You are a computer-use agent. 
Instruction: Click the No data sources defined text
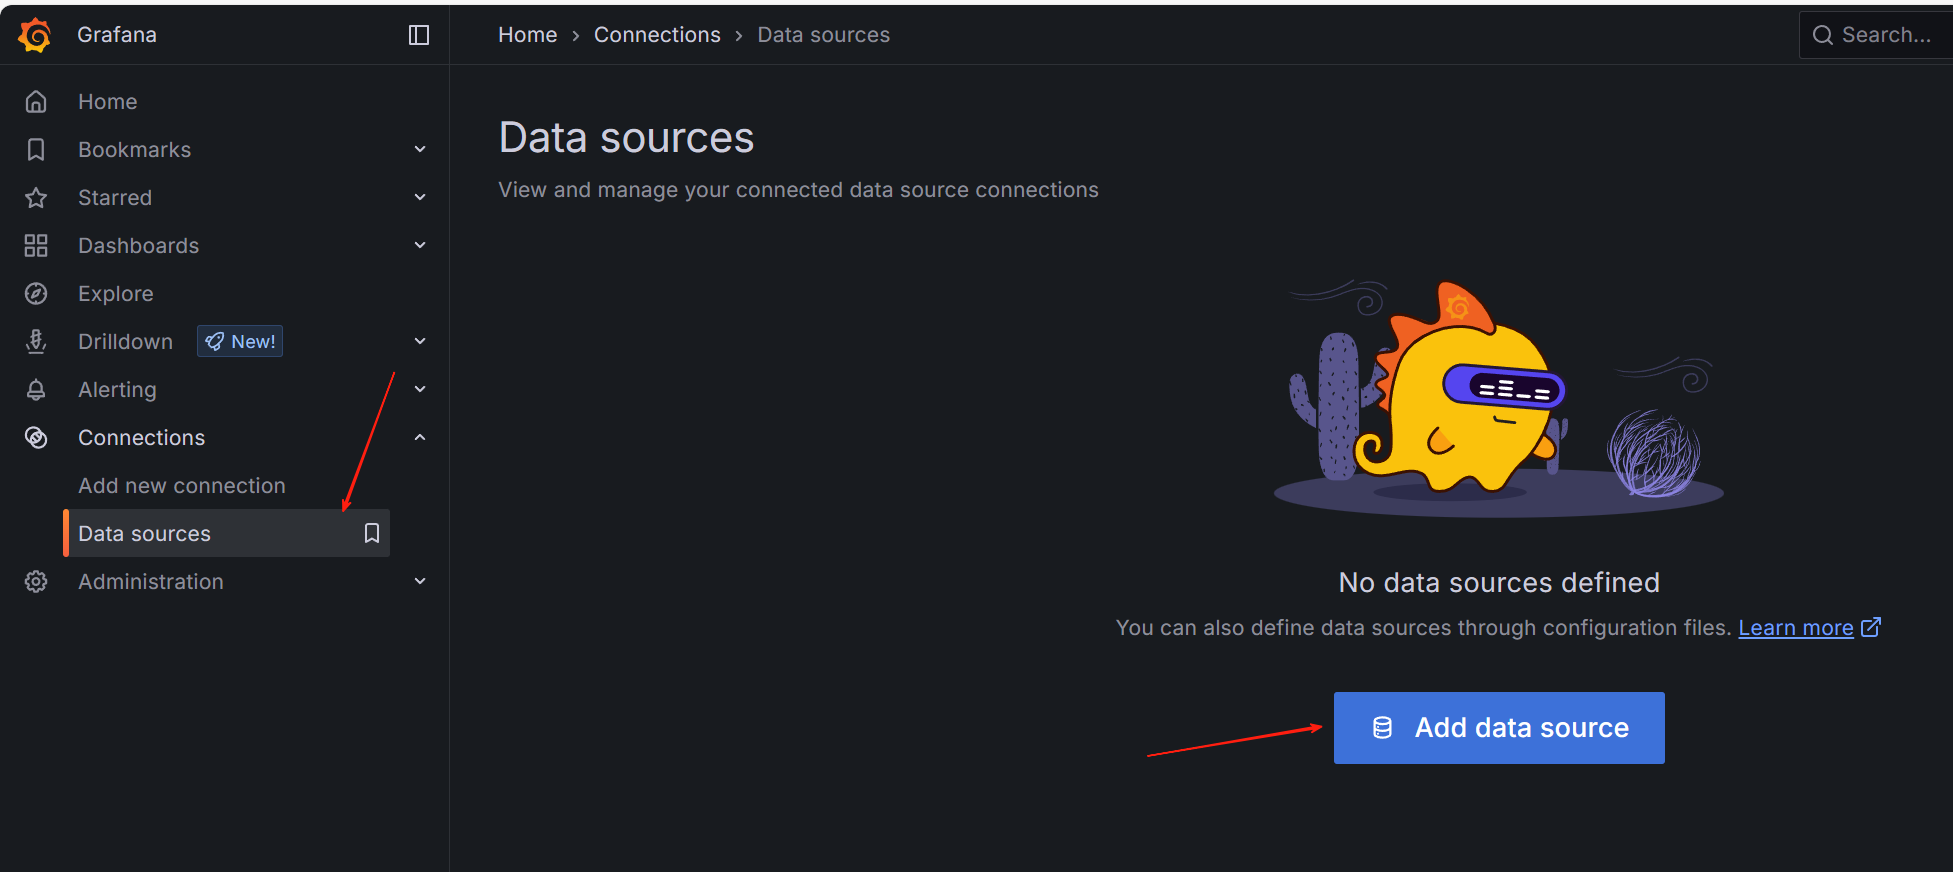pos(1499,583)
